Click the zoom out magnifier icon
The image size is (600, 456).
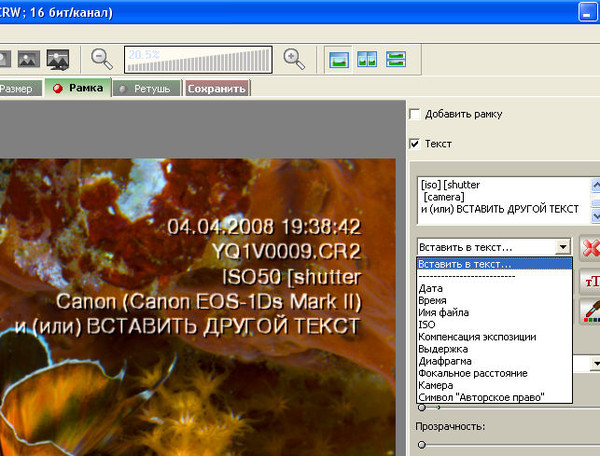pos(101,59)
